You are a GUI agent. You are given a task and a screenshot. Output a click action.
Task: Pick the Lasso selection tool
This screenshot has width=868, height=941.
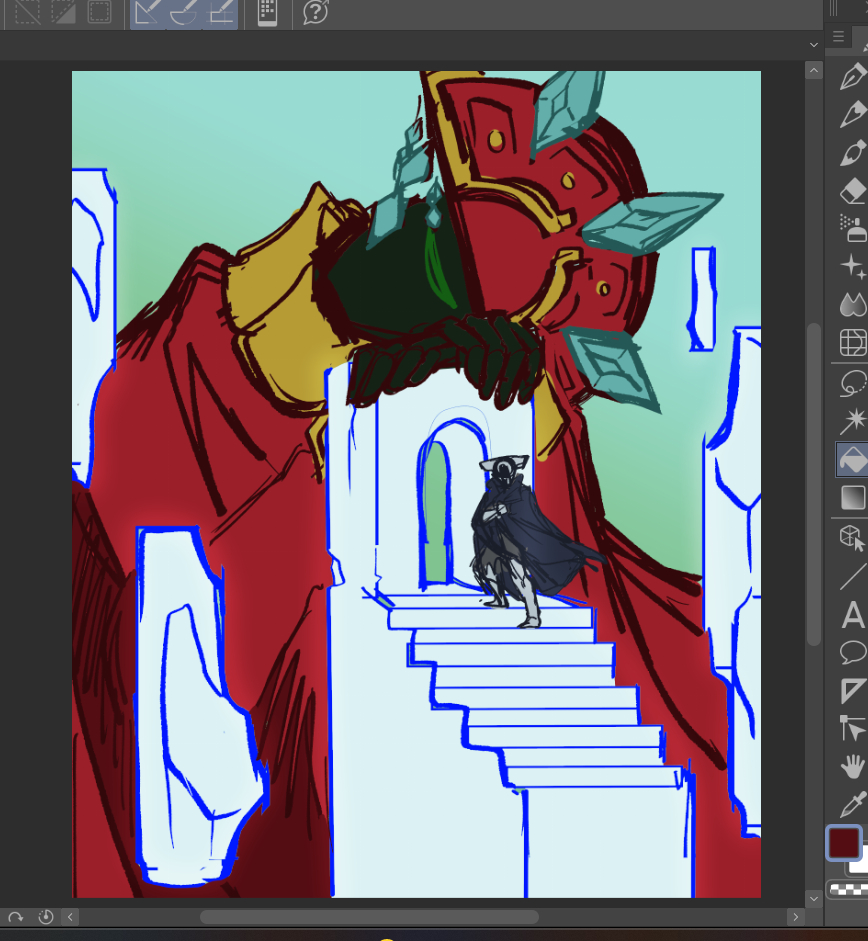click(x=852, y=382)
